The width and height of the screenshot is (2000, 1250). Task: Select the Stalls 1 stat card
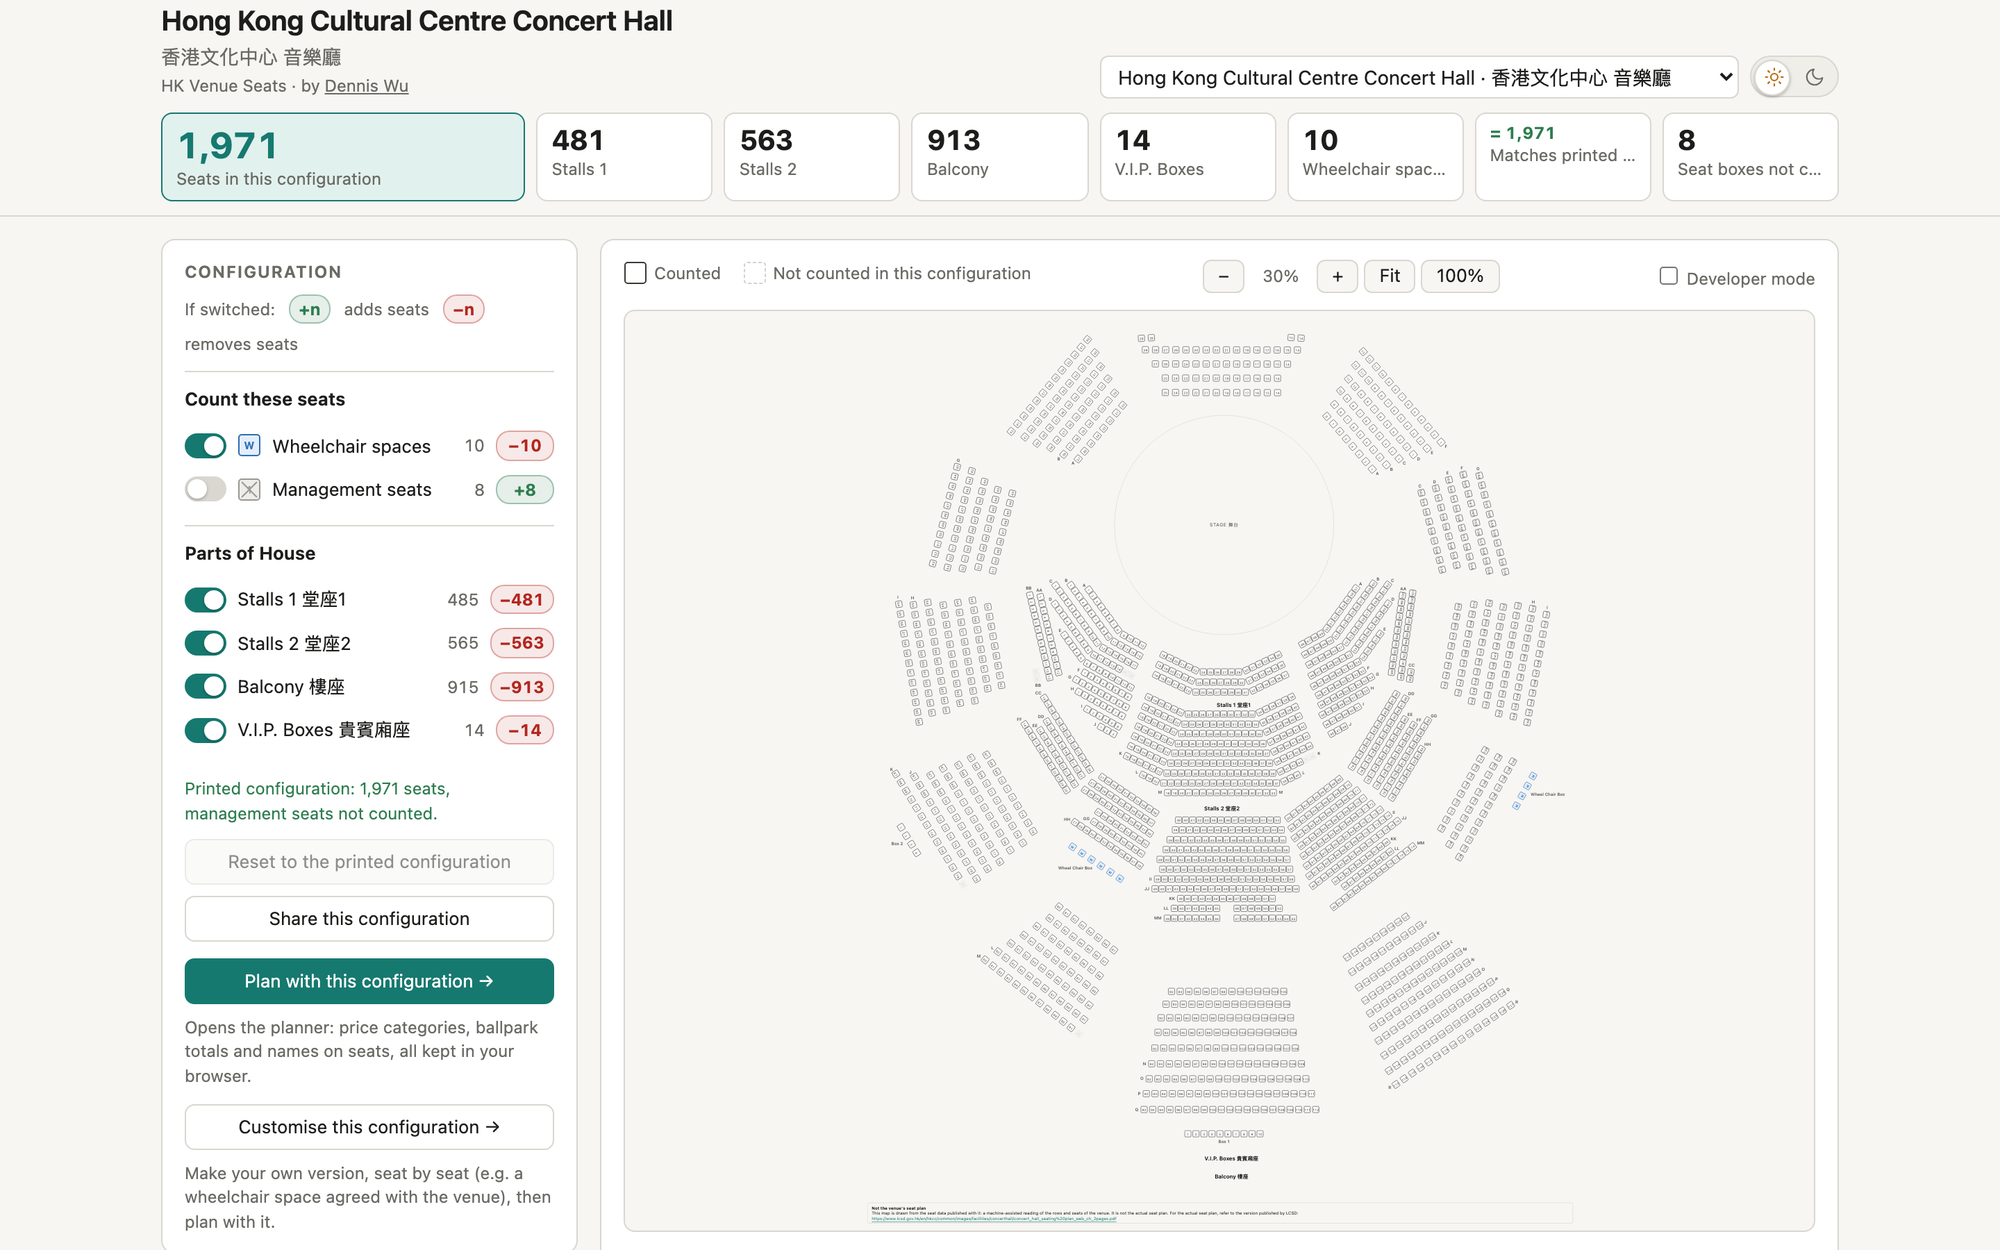point(624,157)
